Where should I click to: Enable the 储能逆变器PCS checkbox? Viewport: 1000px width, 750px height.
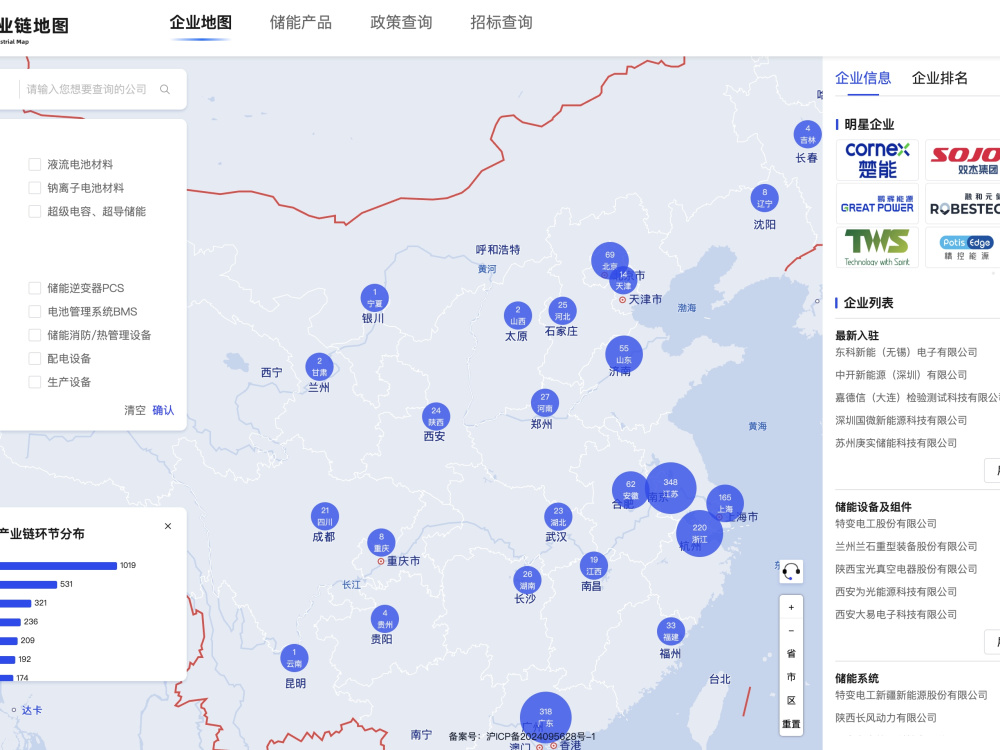[35, 288]
